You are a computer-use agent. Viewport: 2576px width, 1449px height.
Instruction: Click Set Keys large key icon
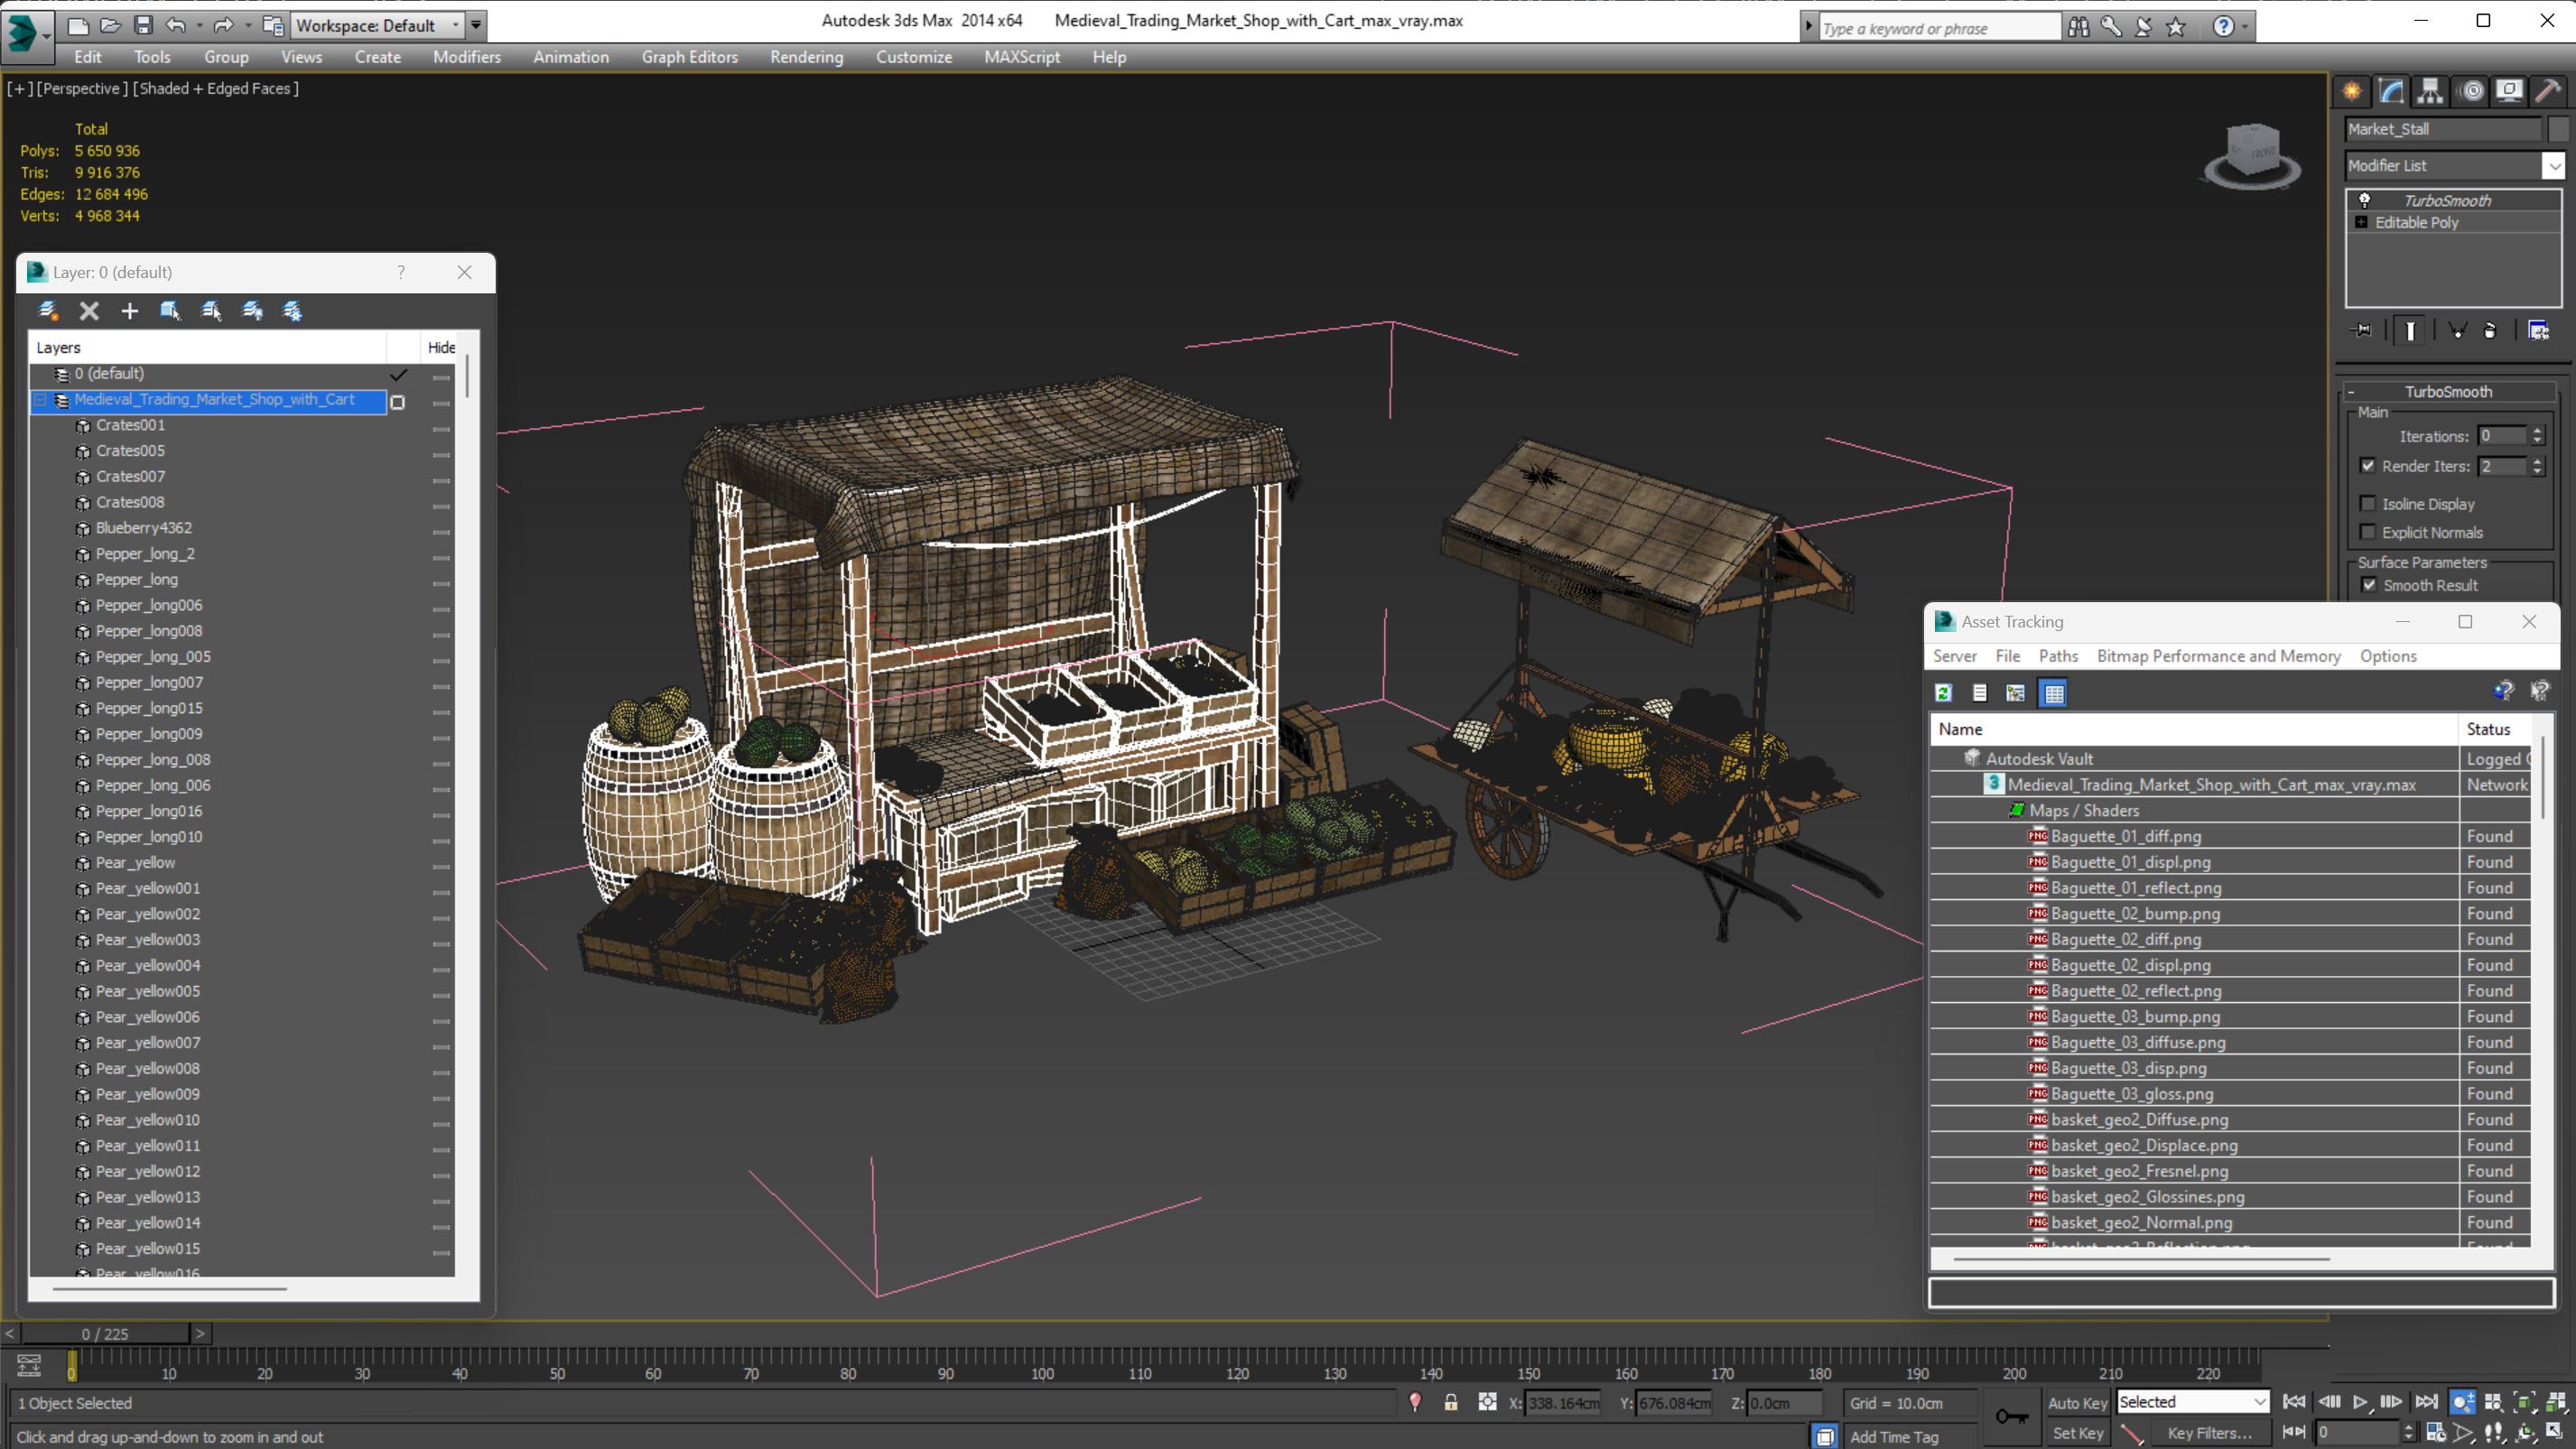coord(2012,1416)
